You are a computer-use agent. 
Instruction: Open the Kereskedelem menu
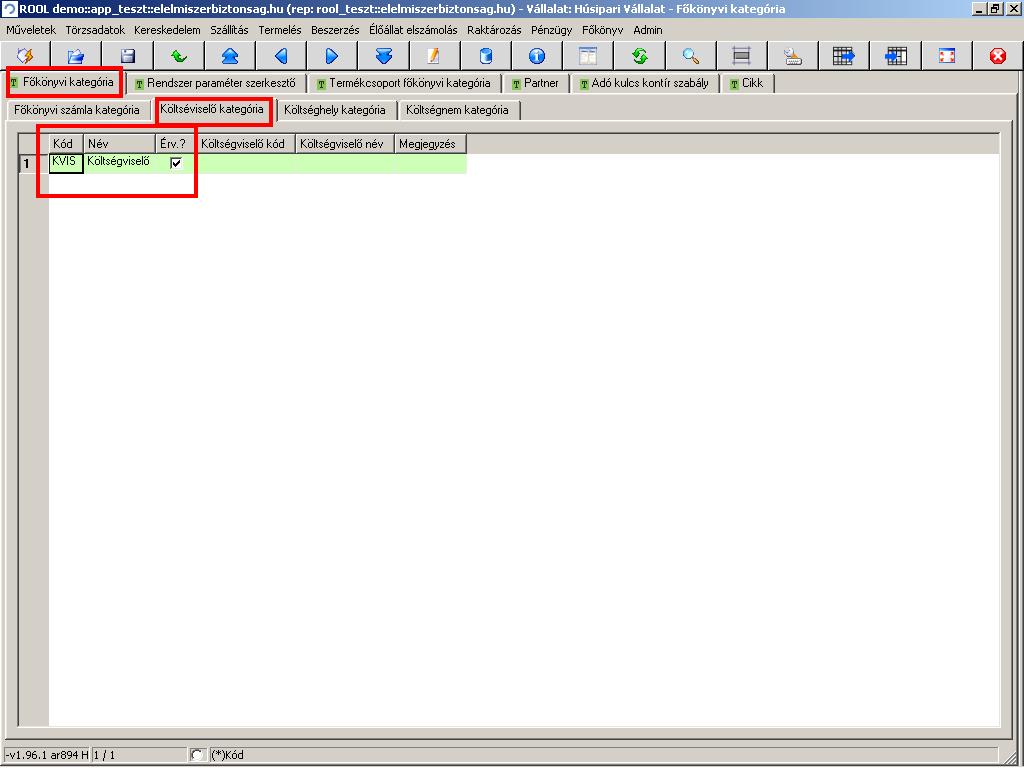[167, 30]
